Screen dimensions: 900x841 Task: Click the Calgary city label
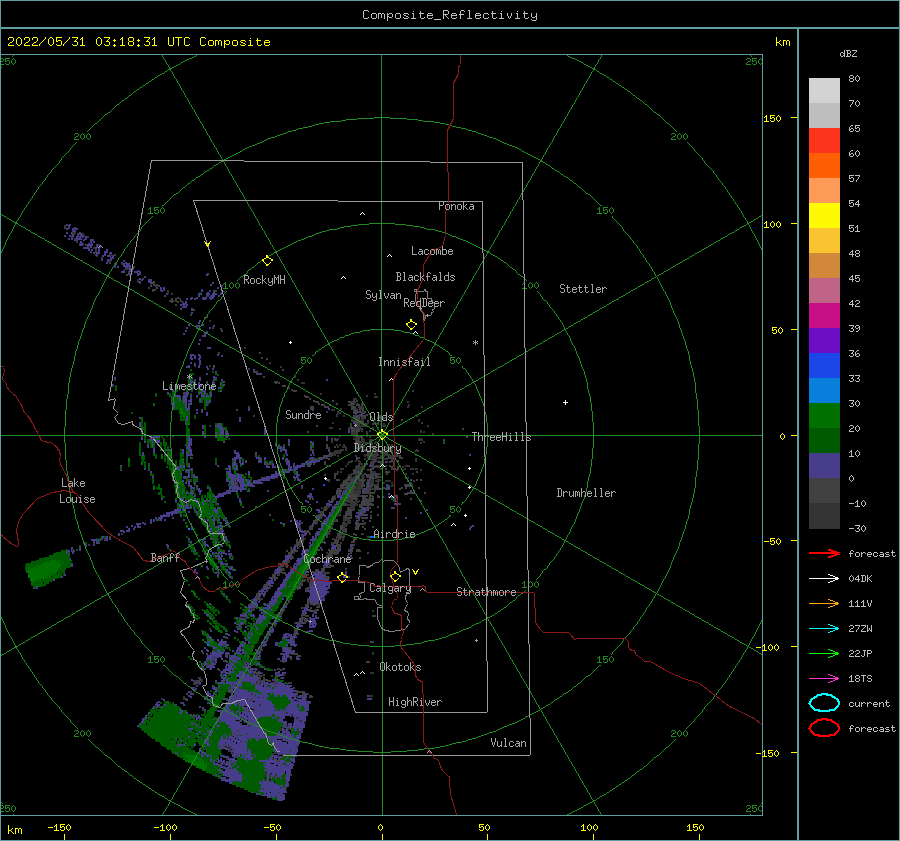[390, 588]
